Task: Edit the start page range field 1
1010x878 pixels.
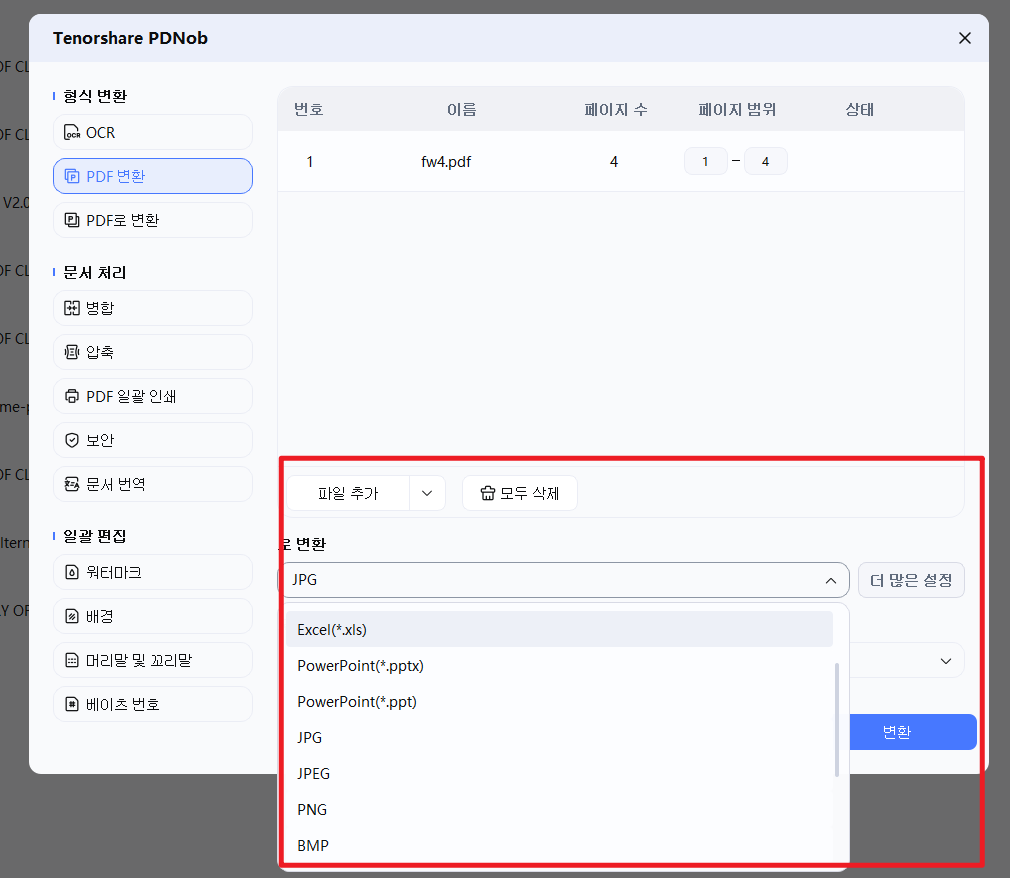Action: pos(705,161)
